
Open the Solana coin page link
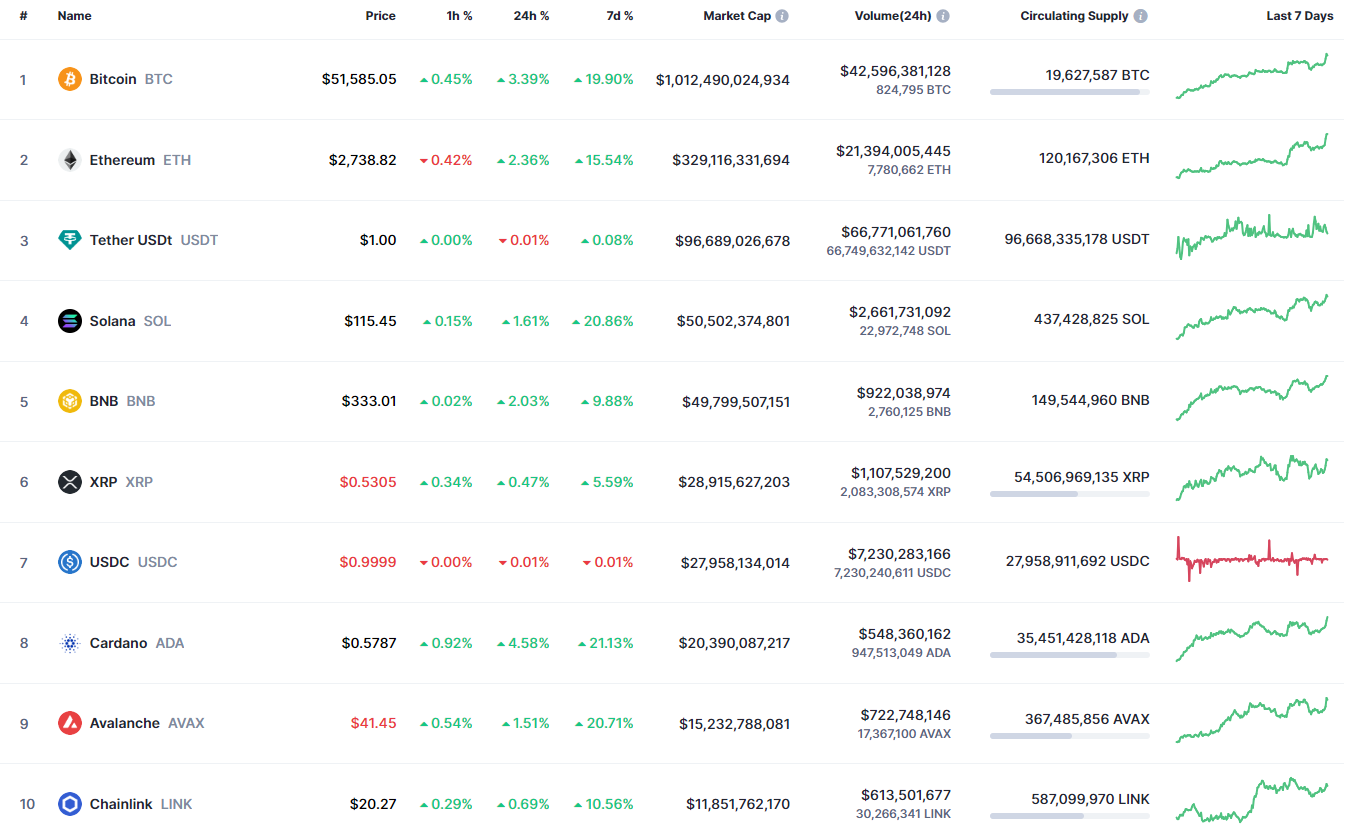(112, 321)
